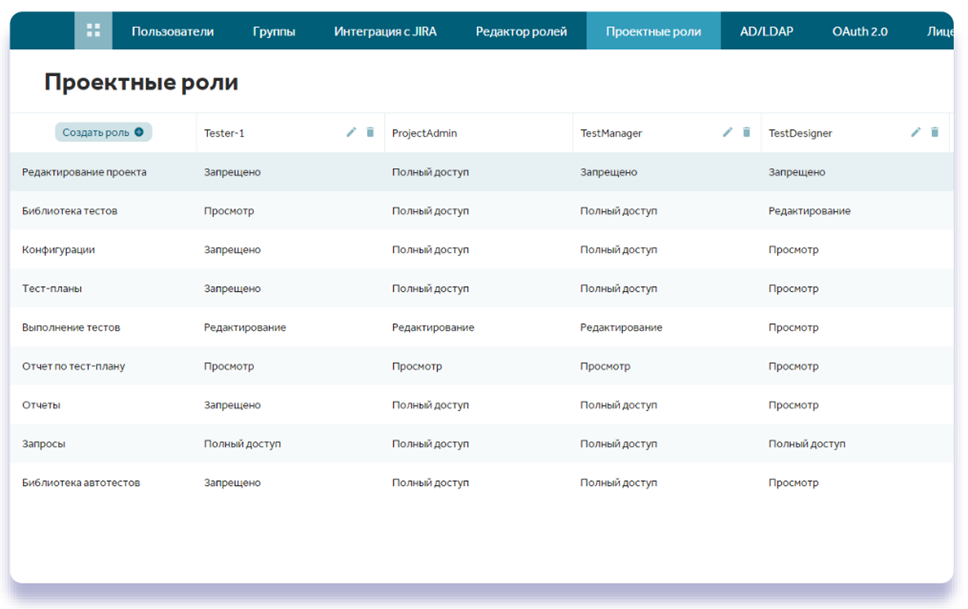The image size is (968, 609).
Task: Click TestDesigner Редактирование value in Библиотека тестов
Action: point(809,211)
